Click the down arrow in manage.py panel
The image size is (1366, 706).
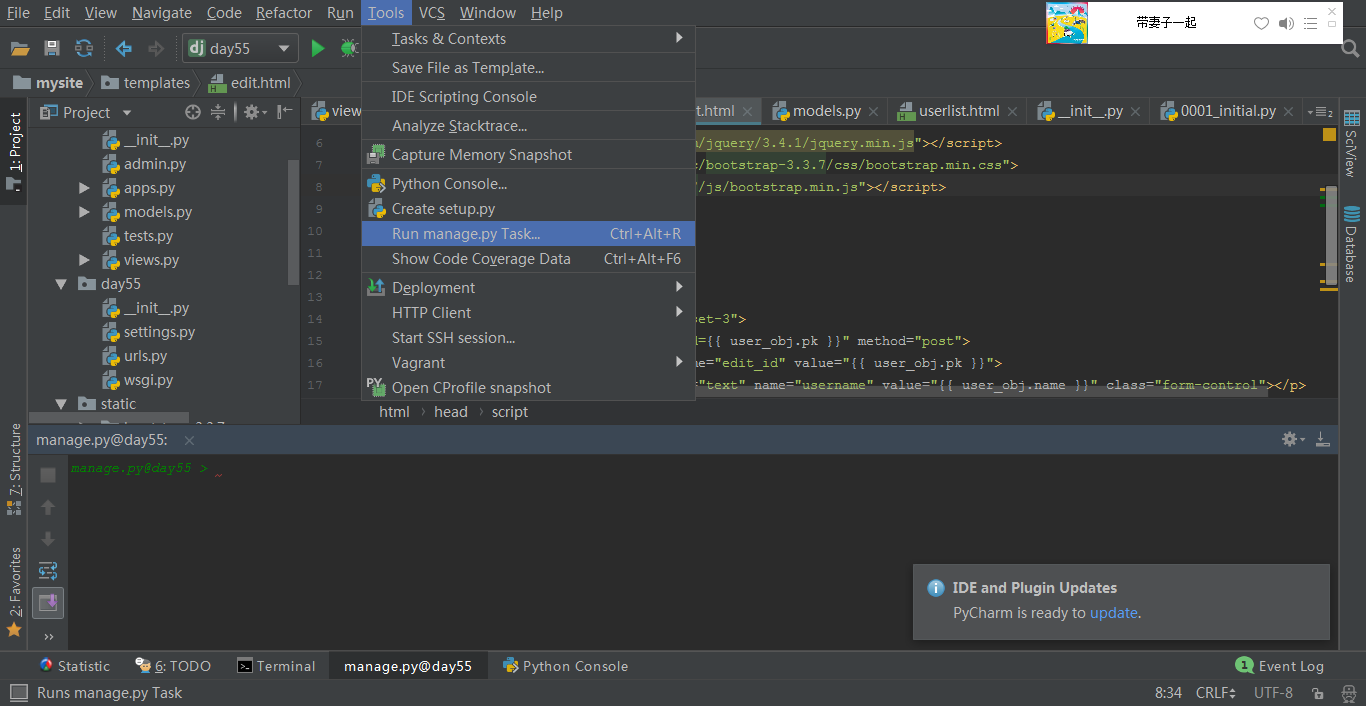[48, 539]
